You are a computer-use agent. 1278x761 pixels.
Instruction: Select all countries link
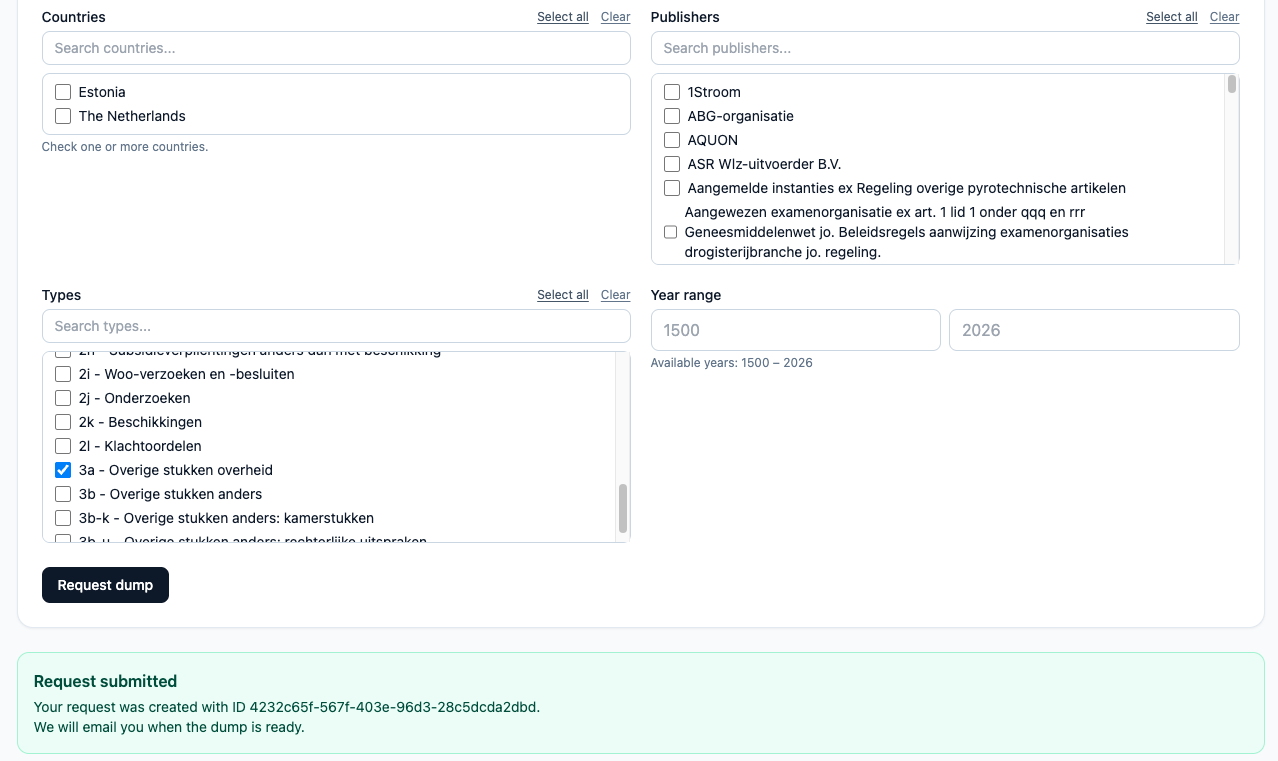(562, 17)
